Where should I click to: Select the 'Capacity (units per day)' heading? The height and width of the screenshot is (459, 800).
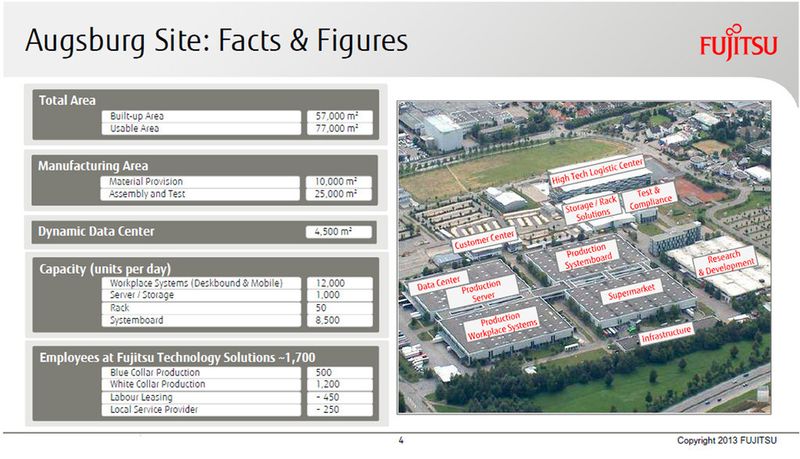pyautogui.click(x=105, y=269)
